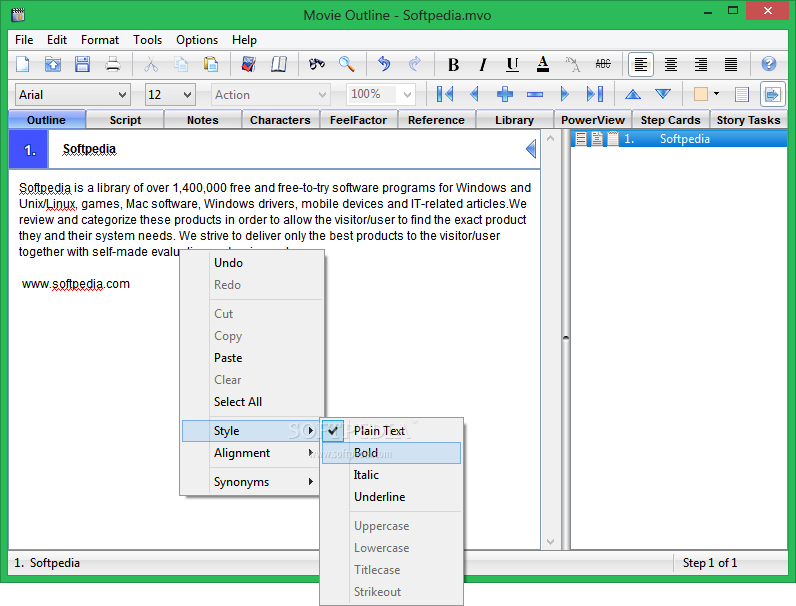This screenshot has width=796, height=606.
Task: Redo with the forward curved arrow icon
Action: click(414, 64)
